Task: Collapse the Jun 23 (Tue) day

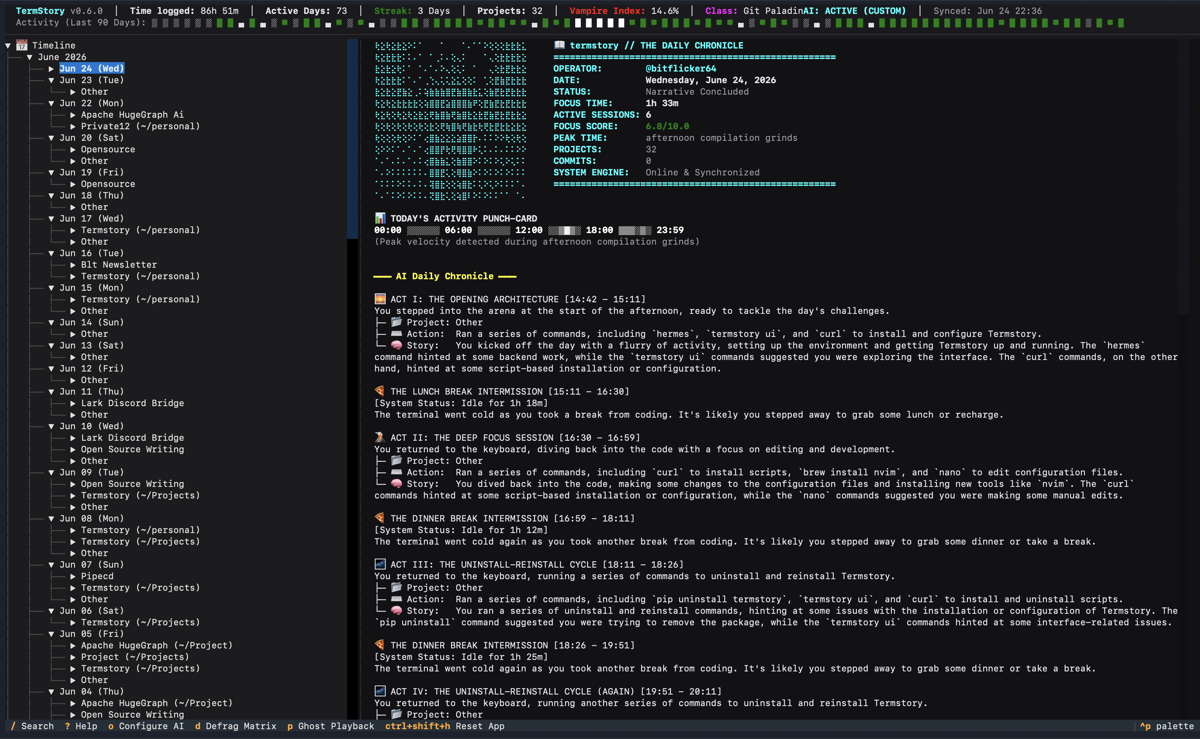Action: 52,80
